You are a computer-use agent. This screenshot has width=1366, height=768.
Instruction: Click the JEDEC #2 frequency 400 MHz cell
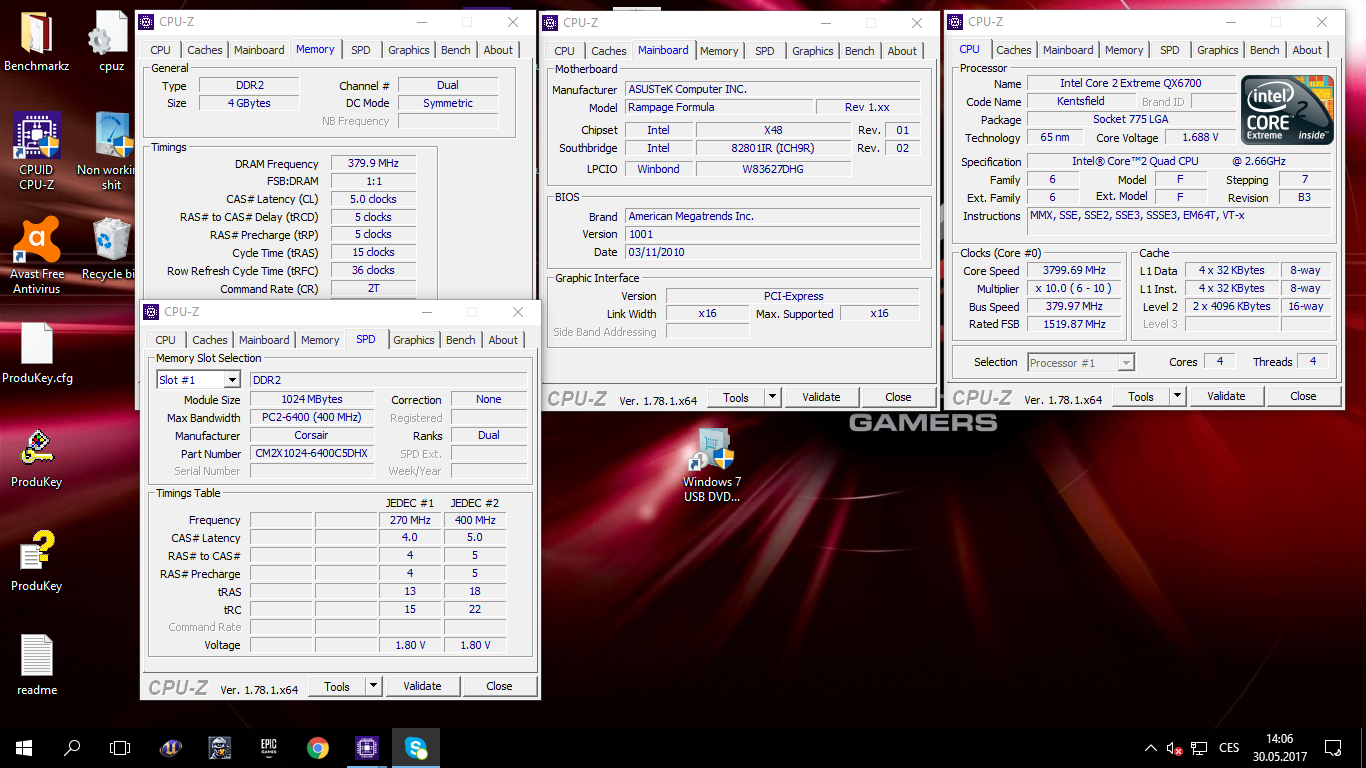[x=475, y=520]
